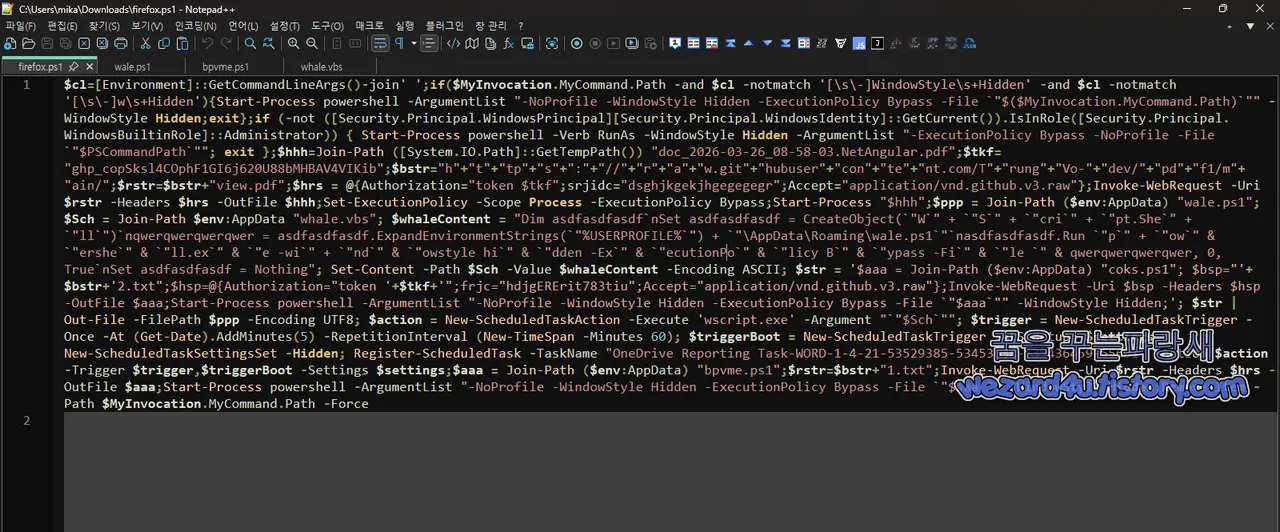Click the Zoom Out icon
The height and width of the screenshot is (532, 1280).
click(x=312, y=44)
